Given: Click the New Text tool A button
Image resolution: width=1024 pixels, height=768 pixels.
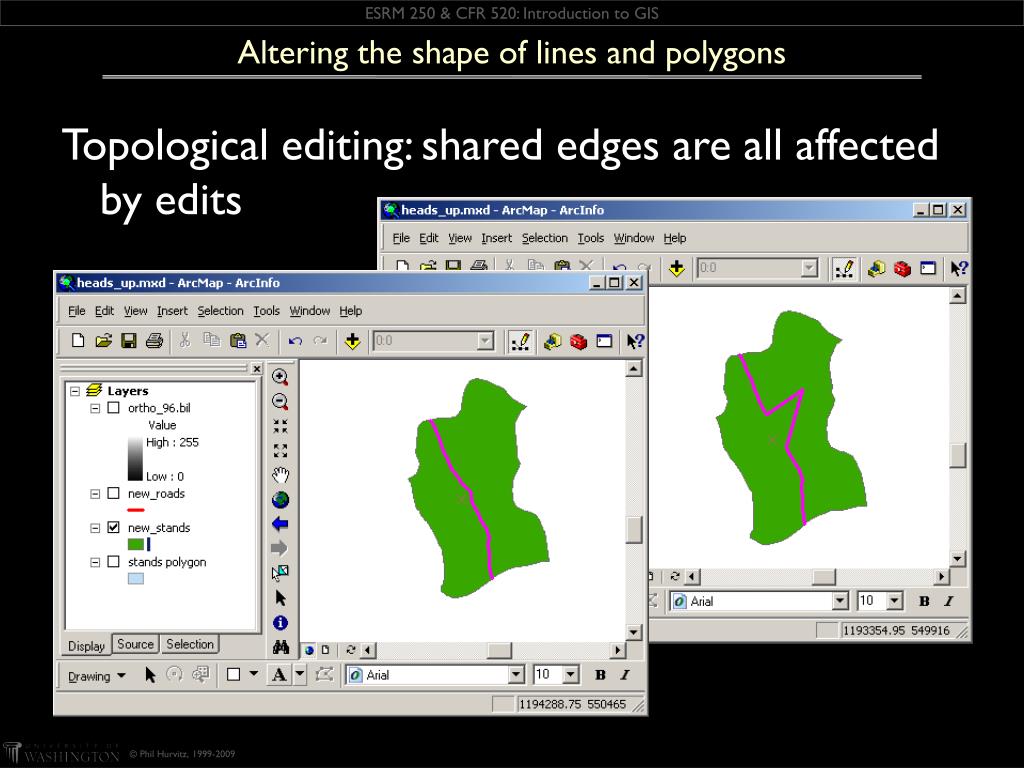Looking at the screenshot, I should [279, 675].
